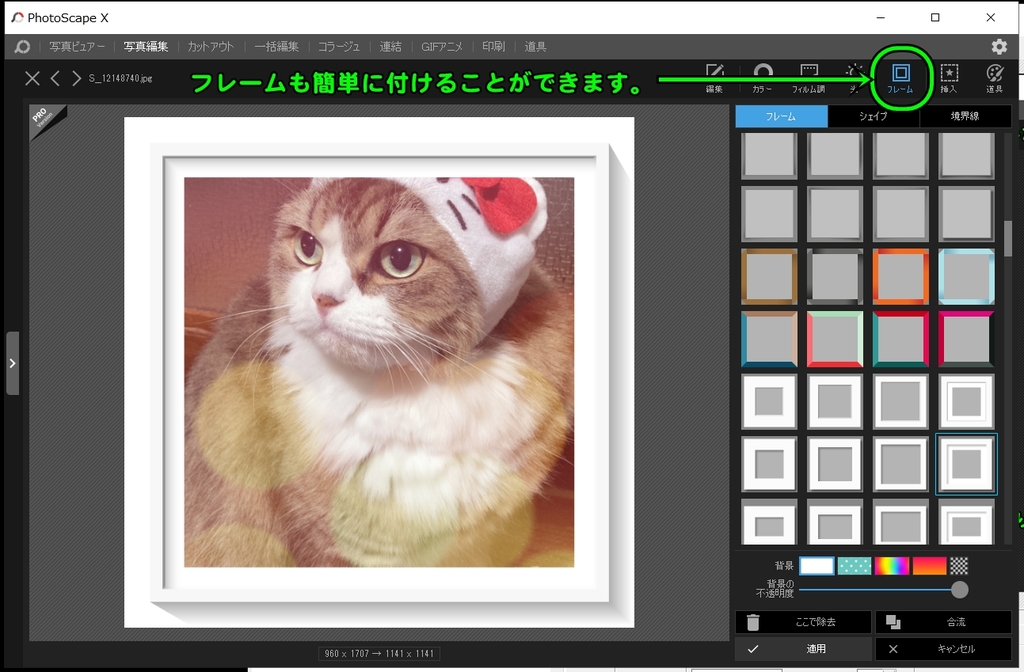Open the Tools (道具) palette icon

[x=995, y=78]
